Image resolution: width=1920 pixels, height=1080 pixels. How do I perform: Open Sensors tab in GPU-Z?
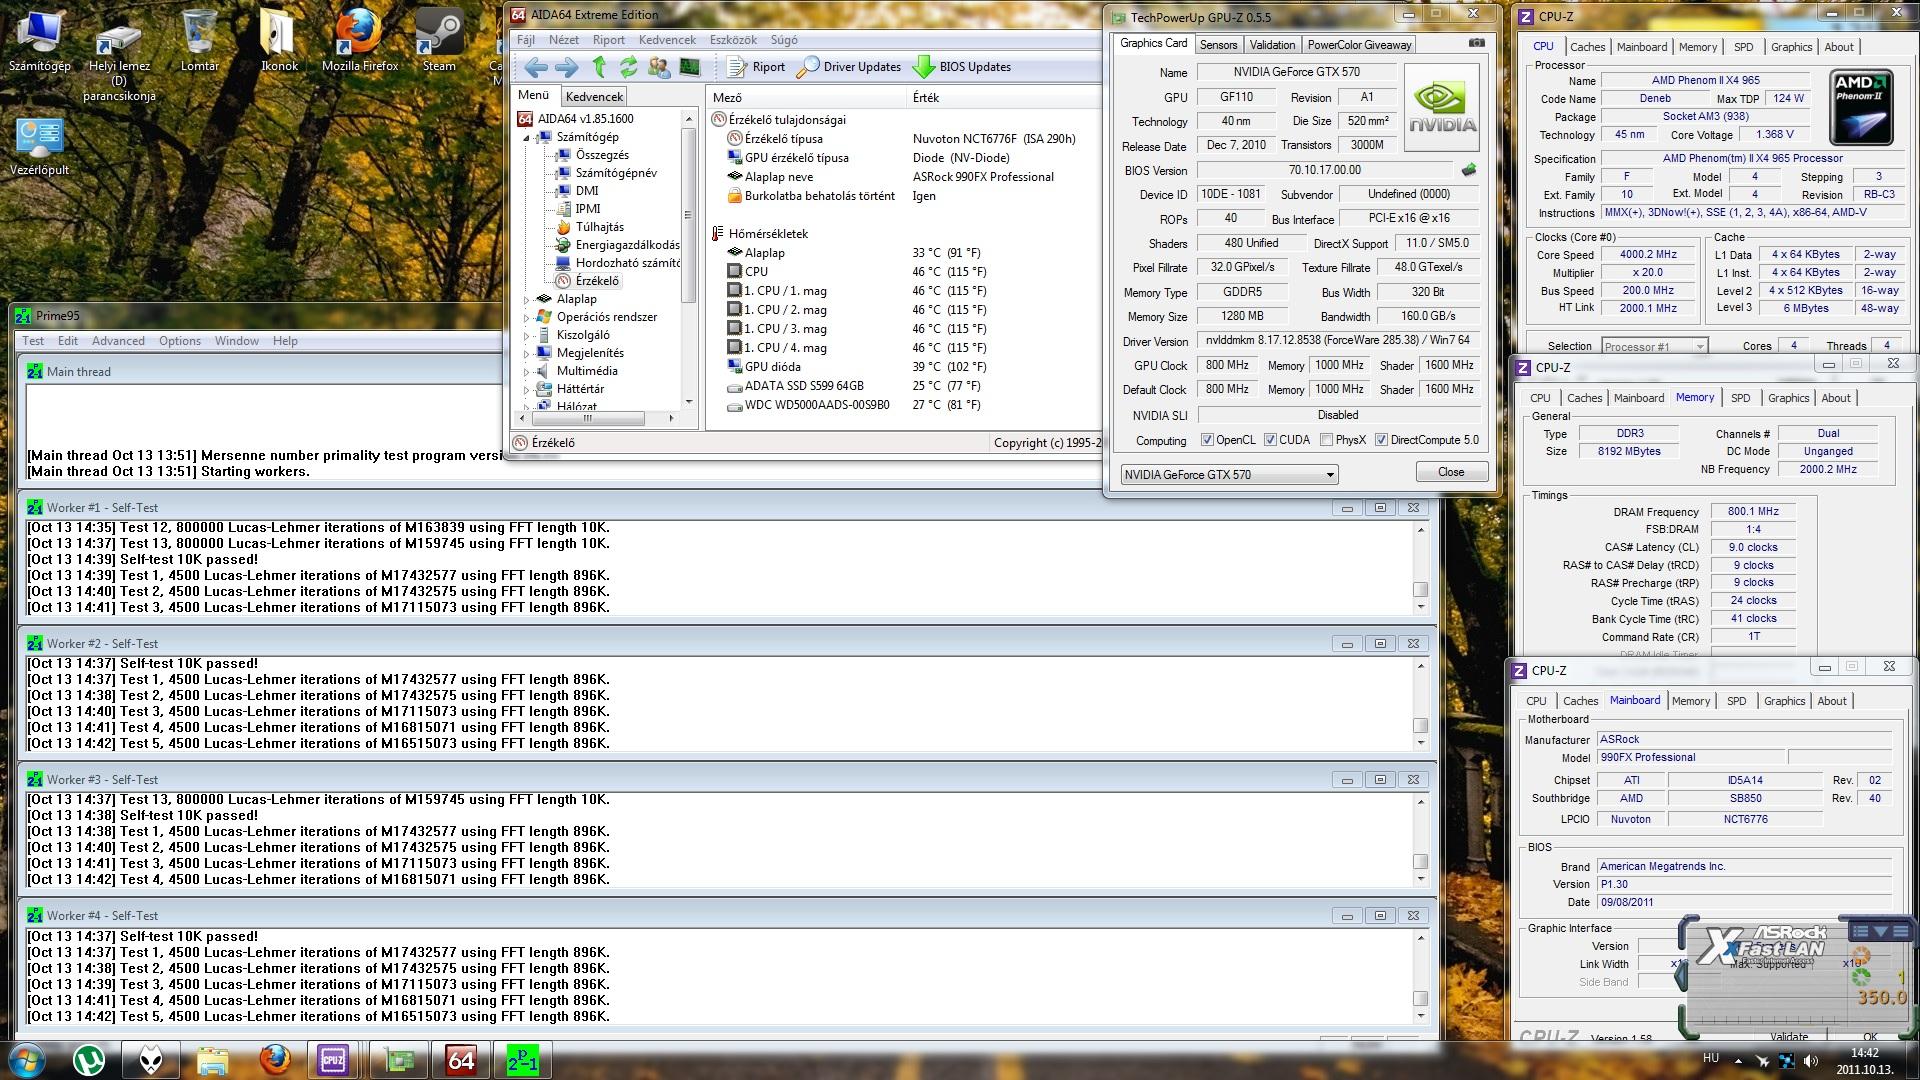point(1218,45)
